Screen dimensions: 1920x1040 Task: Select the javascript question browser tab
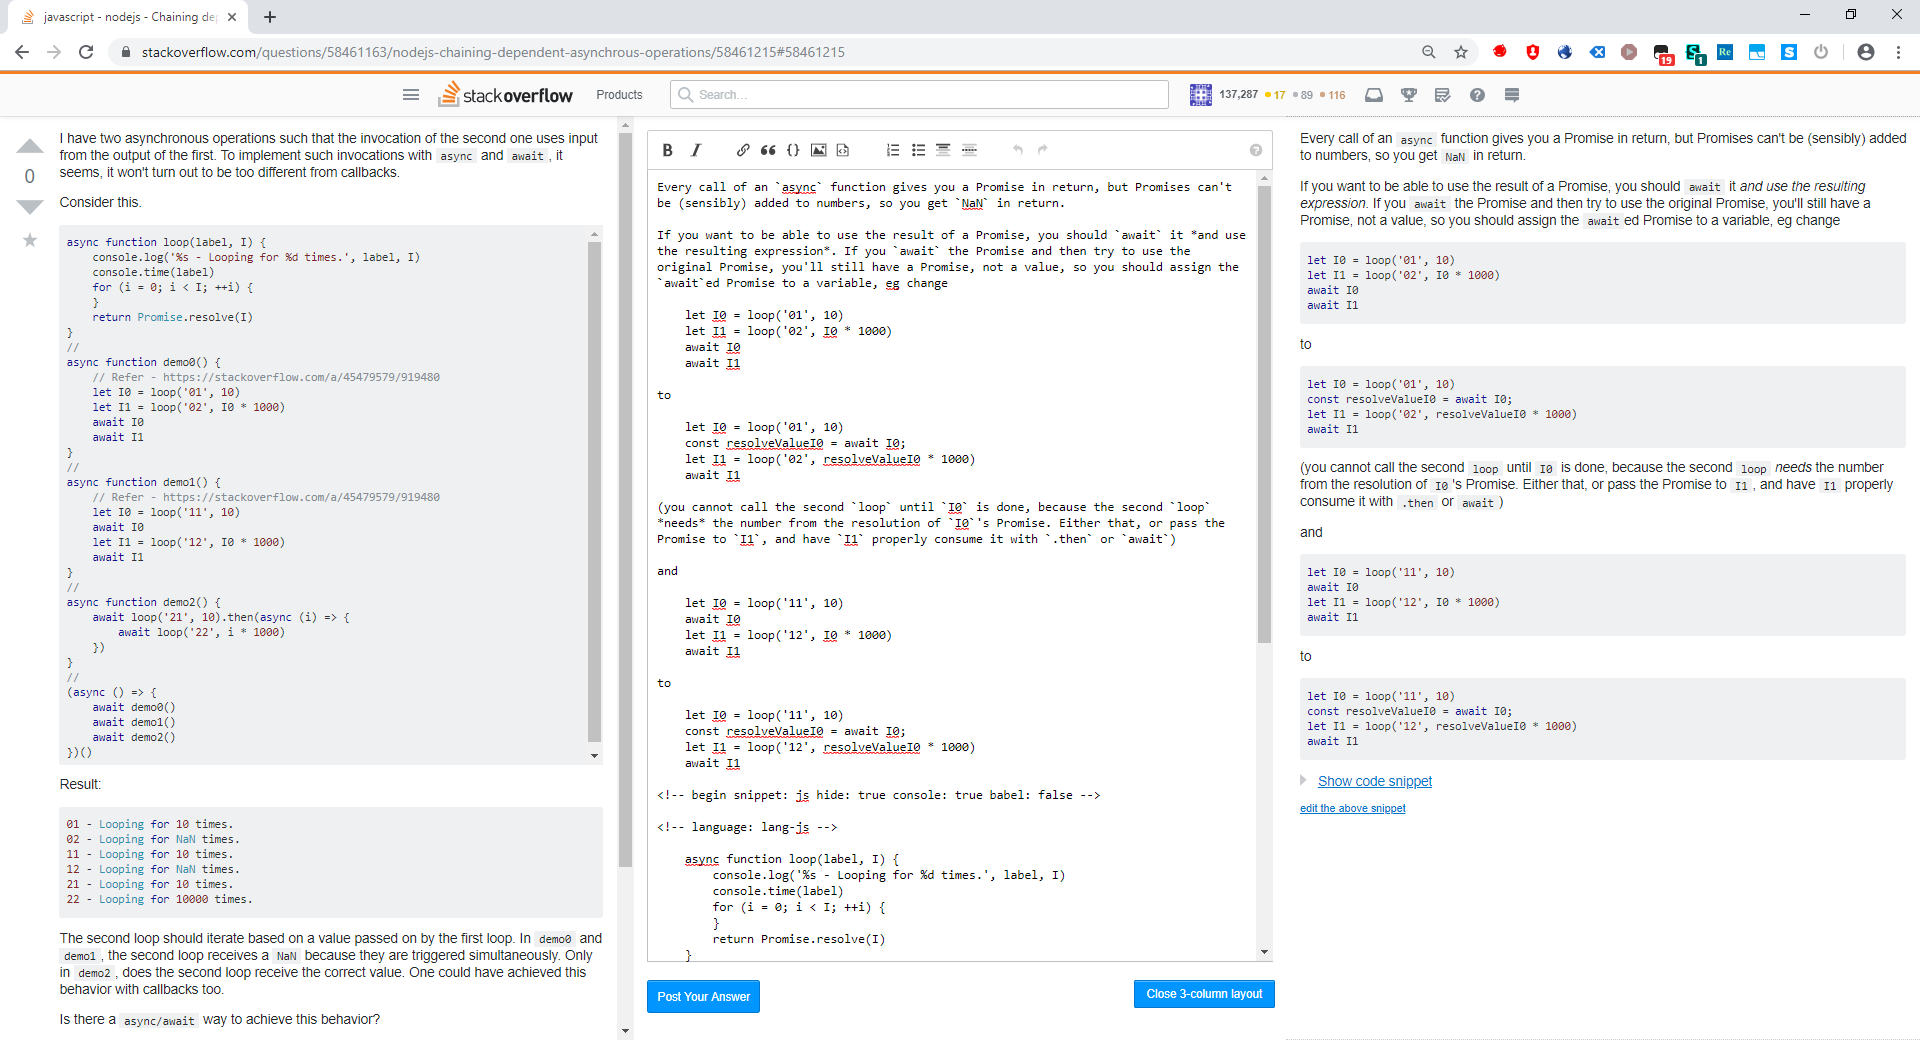click(x=120, y=17)
